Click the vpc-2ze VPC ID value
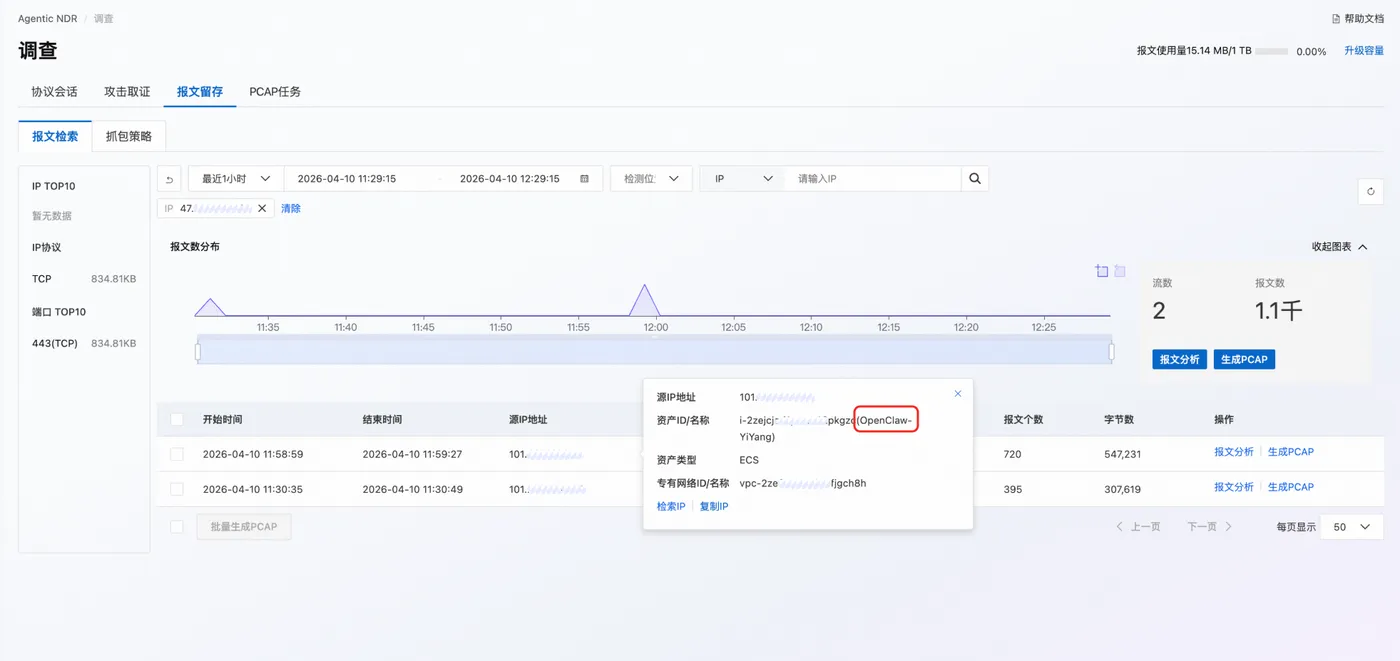This screenshot has width=1400, height=661. [x=802, y=483]
